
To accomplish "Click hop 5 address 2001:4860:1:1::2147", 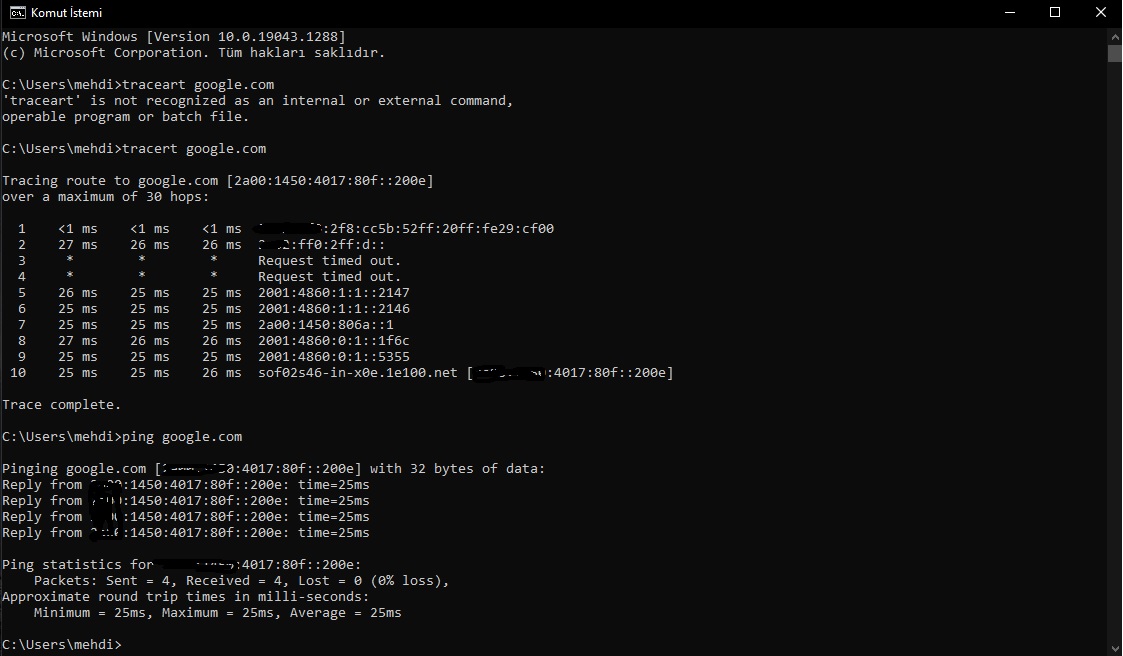I will coord(334,293).
